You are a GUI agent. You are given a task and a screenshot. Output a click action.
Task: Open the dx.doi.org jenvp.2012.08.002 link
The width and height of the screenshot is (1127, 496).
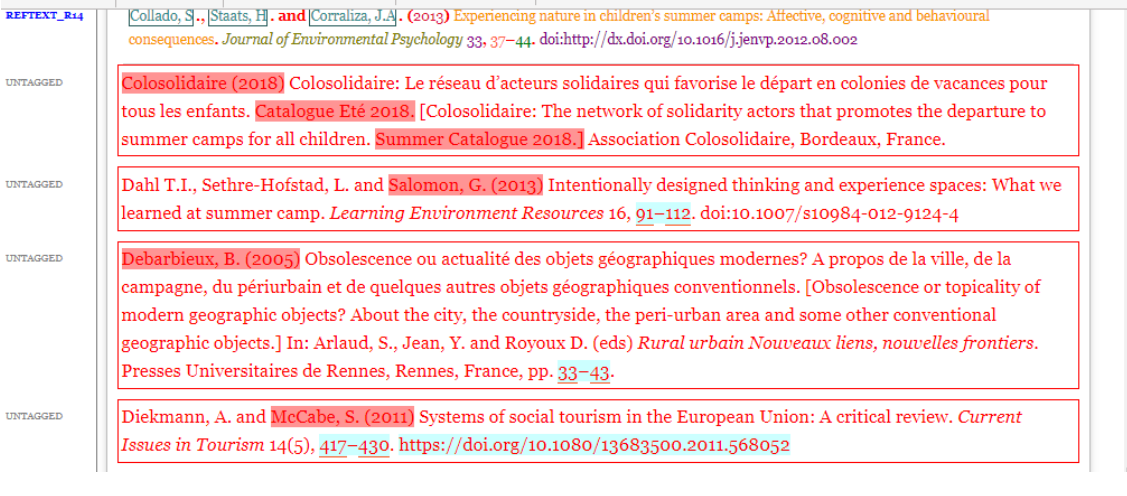[x=699, y=40]
